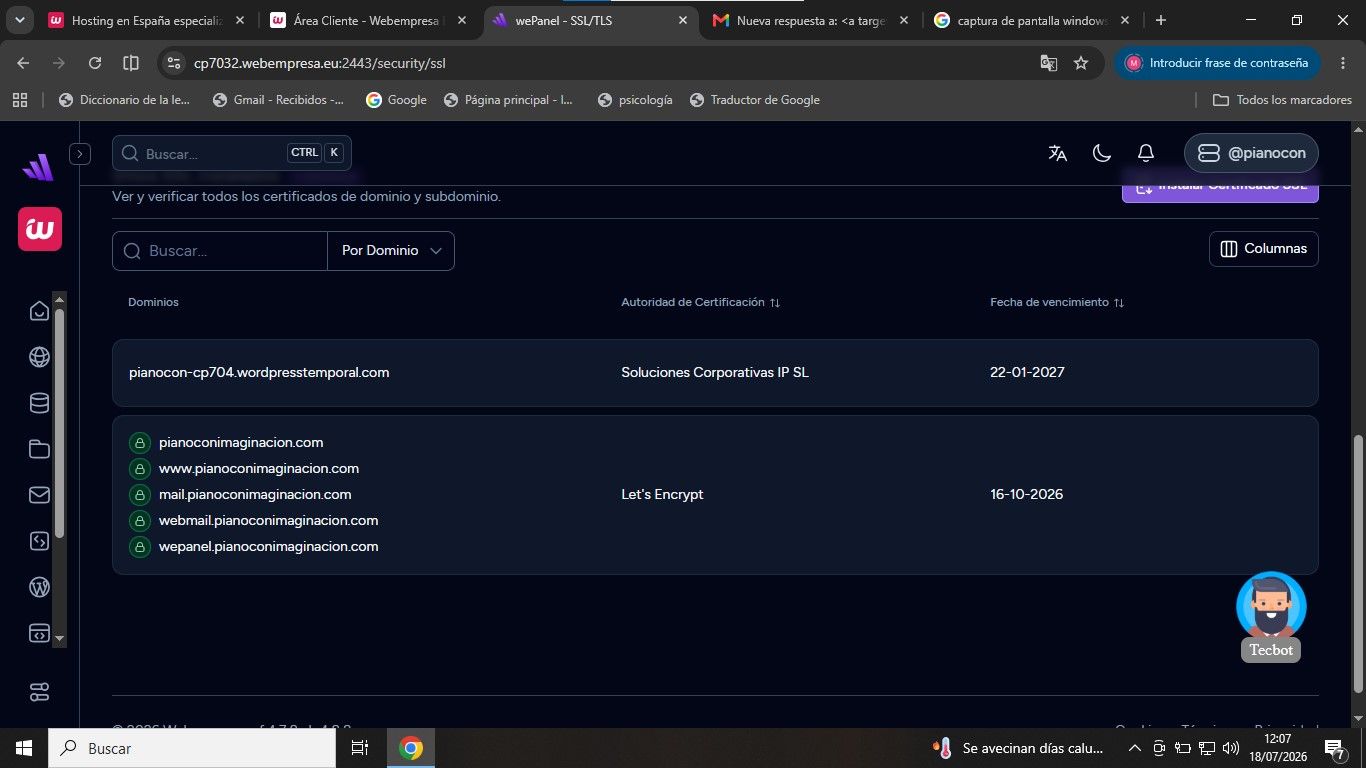Click Instalar Certificado SSL button
The image size is (1366, 768).
1220,188
